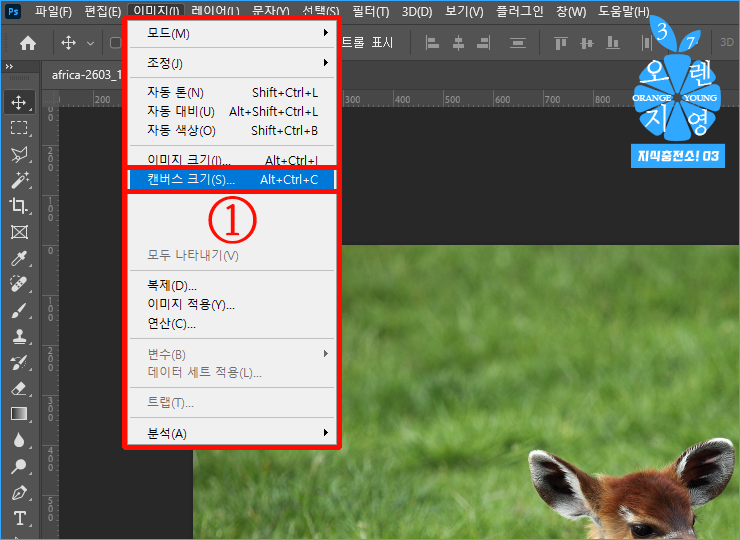Select the Move tool in toolbox
Image resolution: width=740 pixels, height=540 pixels.
coord(19,102)
